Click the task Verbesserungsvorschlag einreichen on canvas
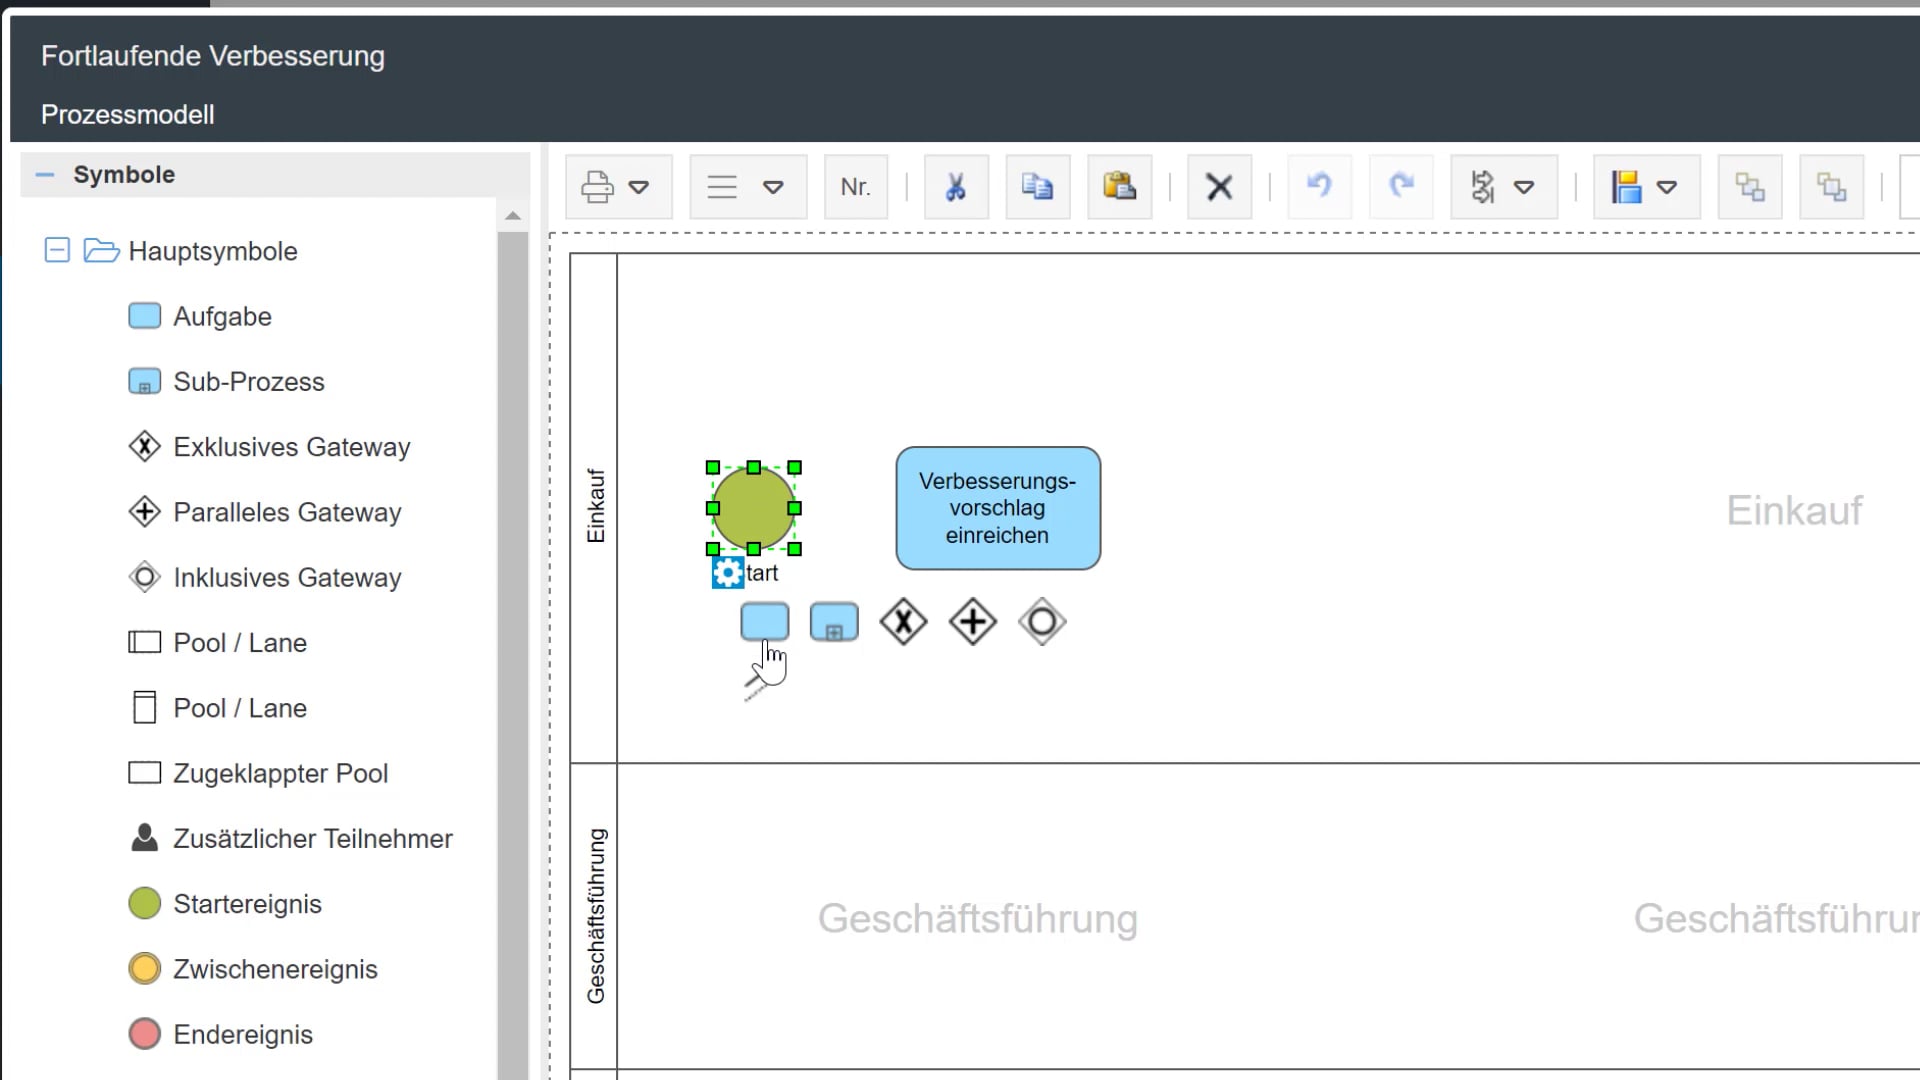The height and width of the screenshot is (1080, 1920). 997,508
